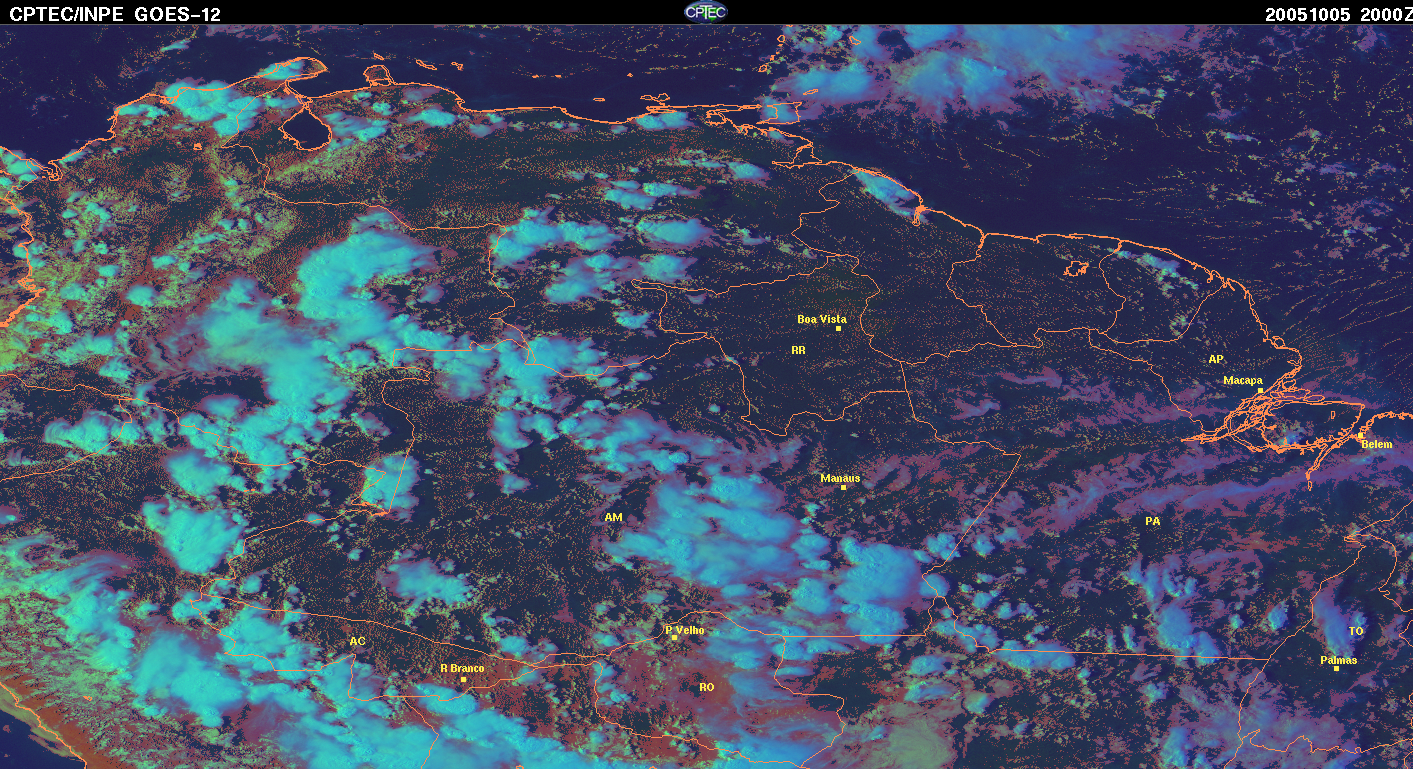Click the Boa Vista city marker square
The width and height of the screenshot is (1413, 769).
click(838, 329)
